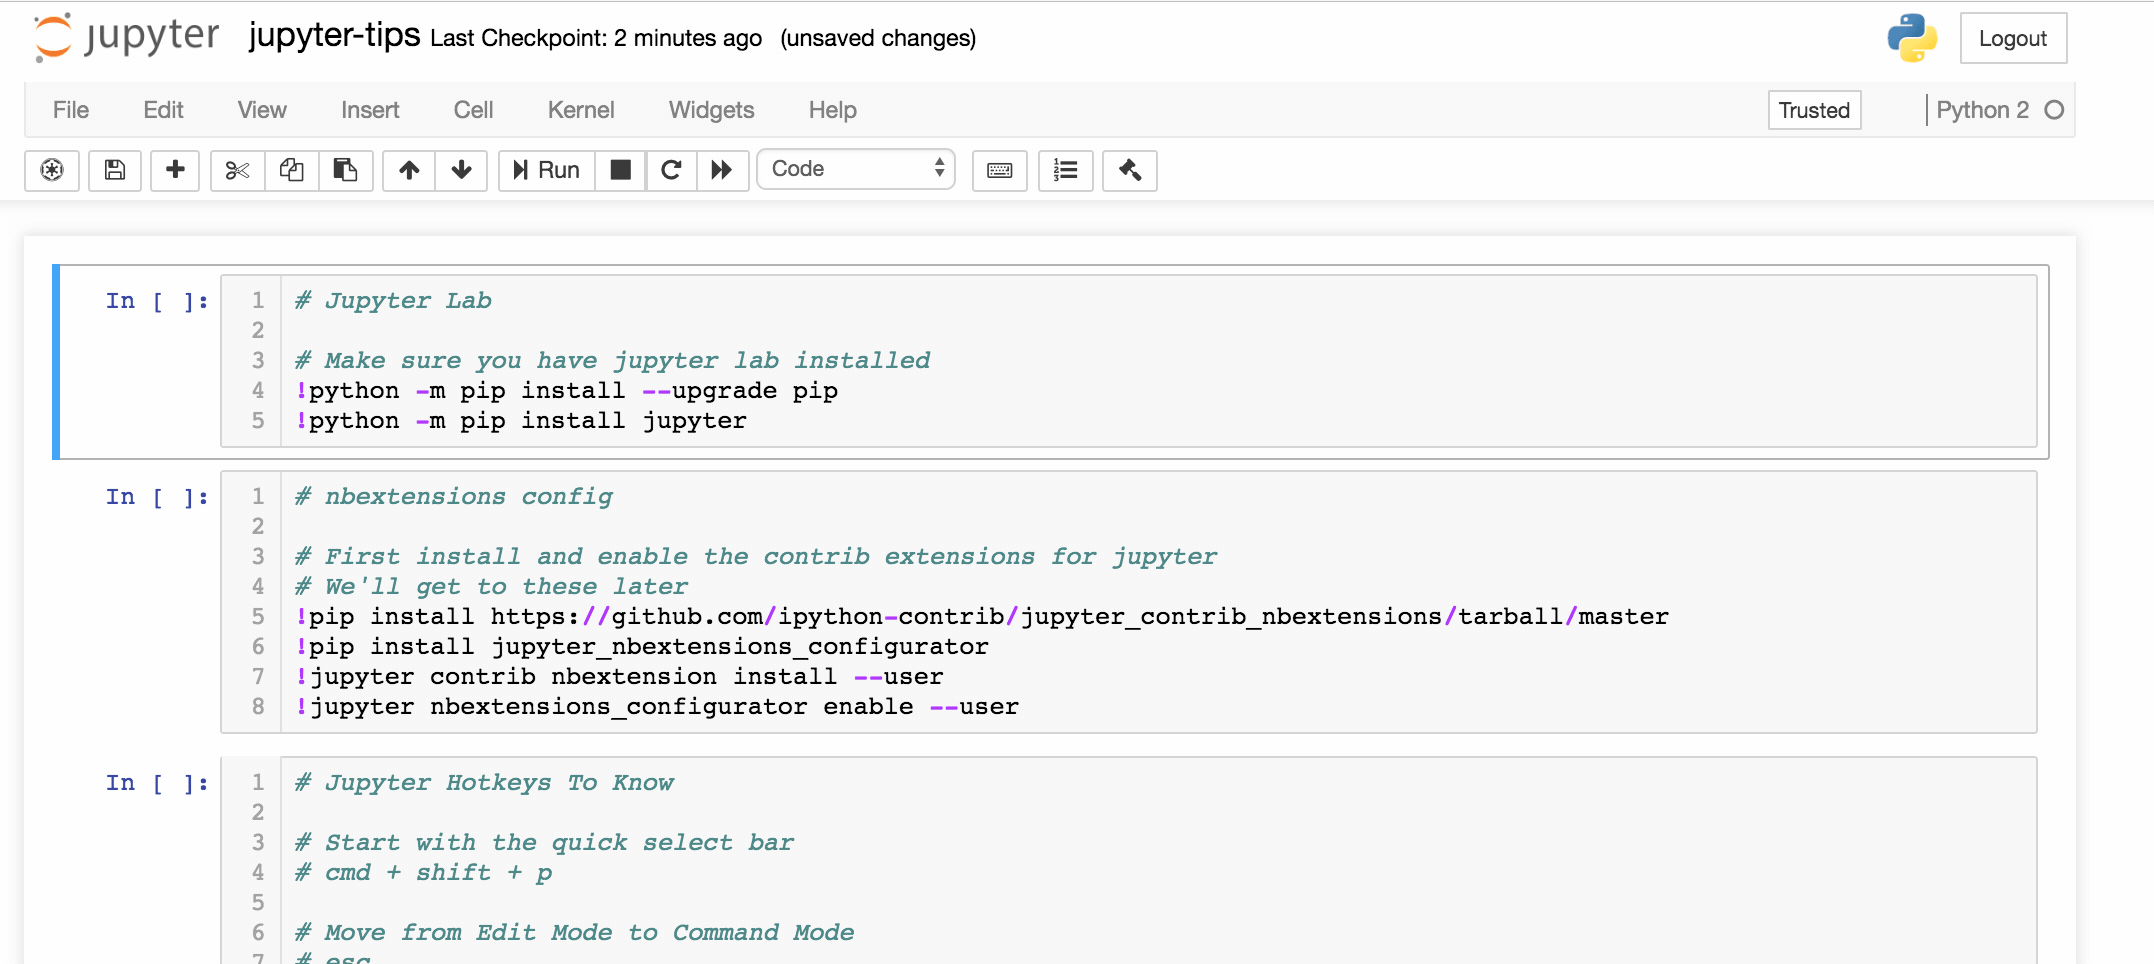Cut selected cells with scissors icon

[237, 170]
